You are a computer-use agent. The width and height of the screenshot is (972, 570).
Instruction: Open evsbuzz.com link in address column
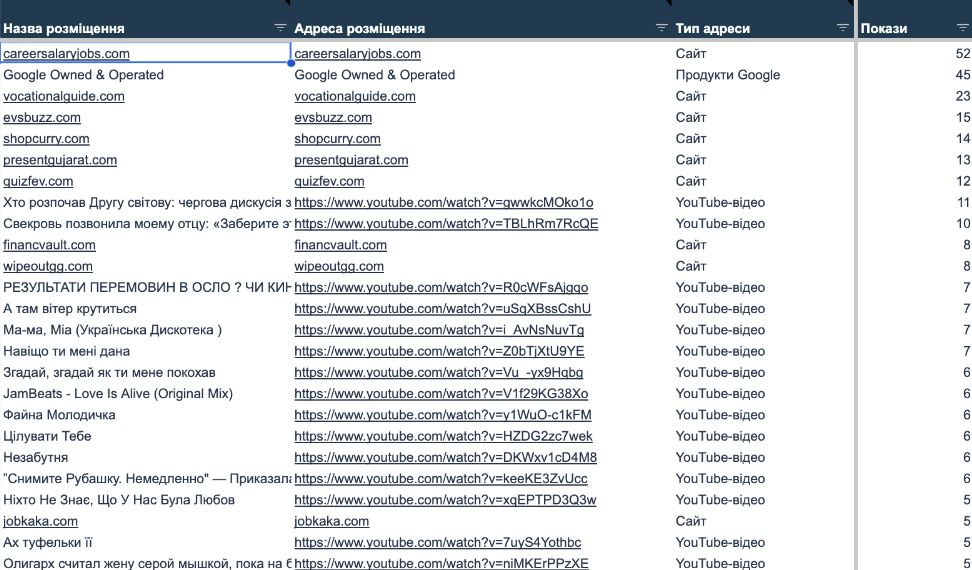pos(334,117)
